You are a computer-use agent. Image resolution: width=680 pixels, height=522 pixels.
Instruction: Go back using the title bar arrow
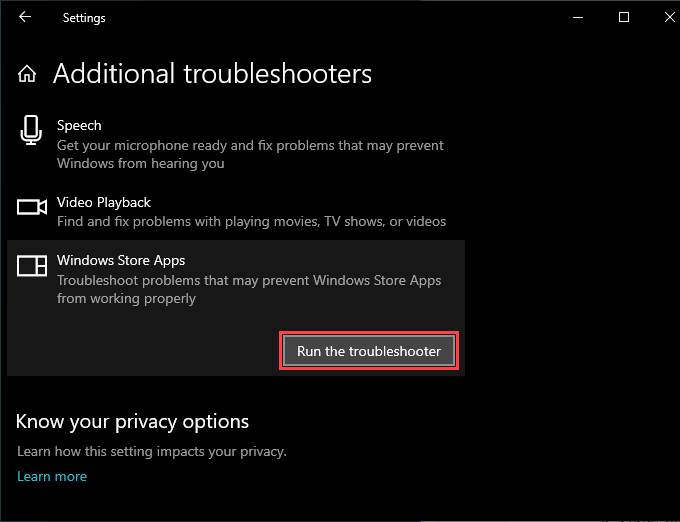(x=25, y=17)
